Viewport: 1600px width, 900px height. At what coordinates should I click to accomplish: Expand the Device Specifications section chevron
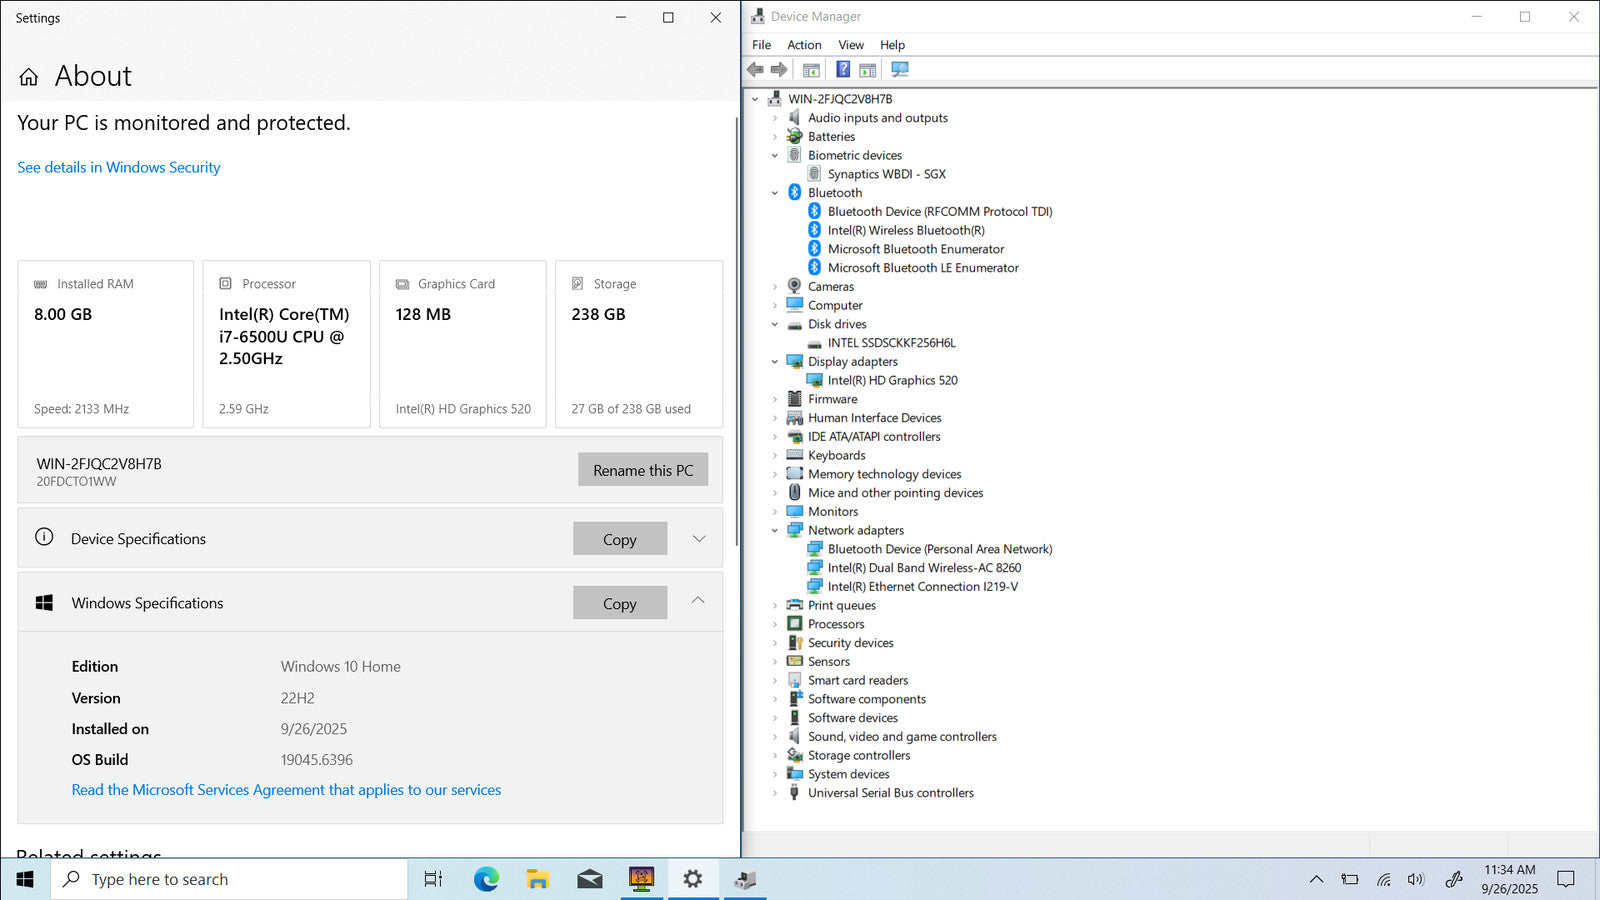pyautogui.click(x=699, y=539)
